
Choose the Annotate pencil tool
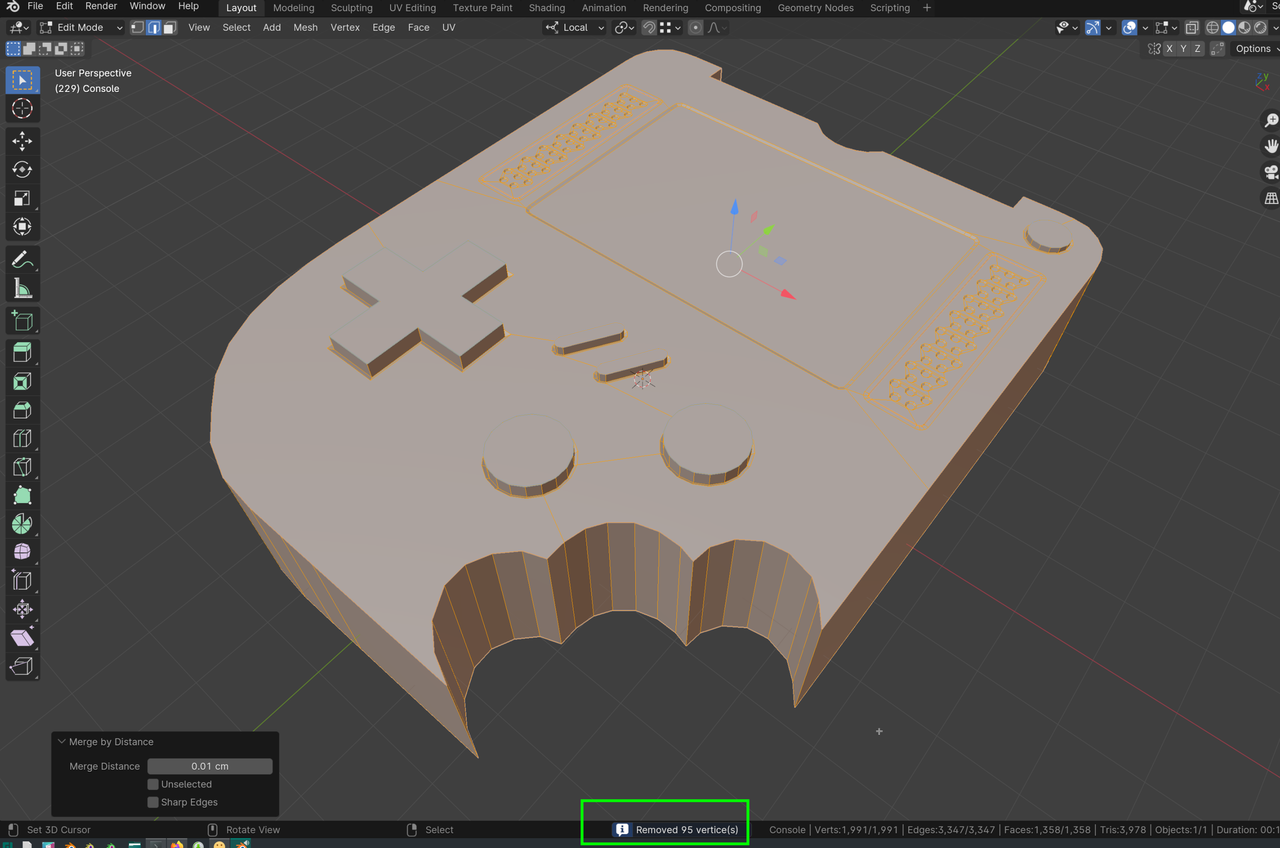point(22,260)
